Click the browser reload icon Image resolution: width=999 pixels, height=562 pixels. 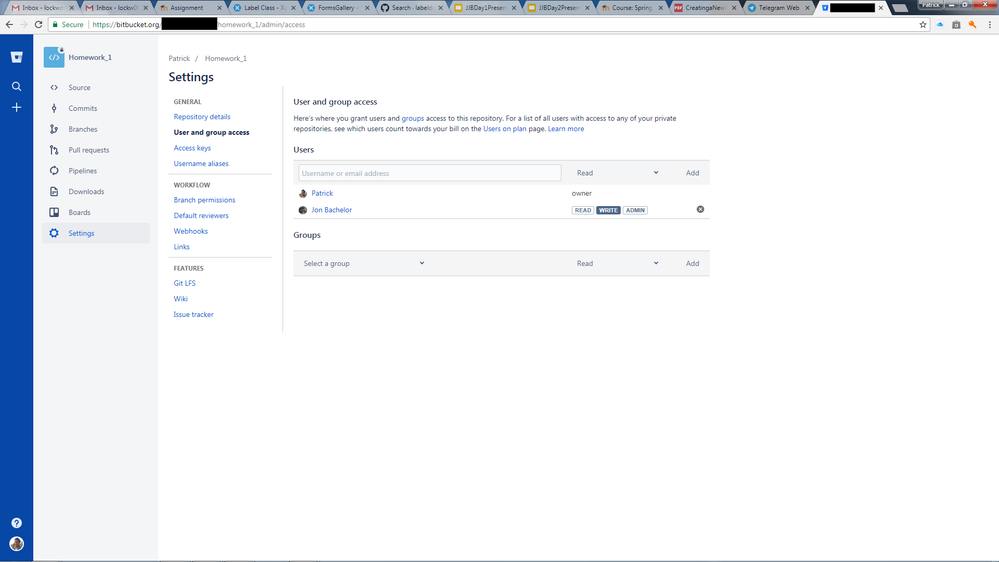38,24
